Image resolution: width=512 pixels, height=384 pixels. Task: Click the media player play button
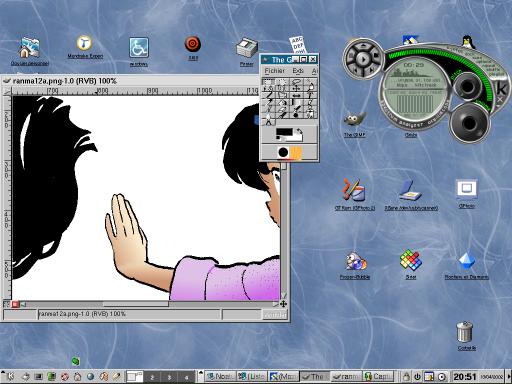pos(363,59)
